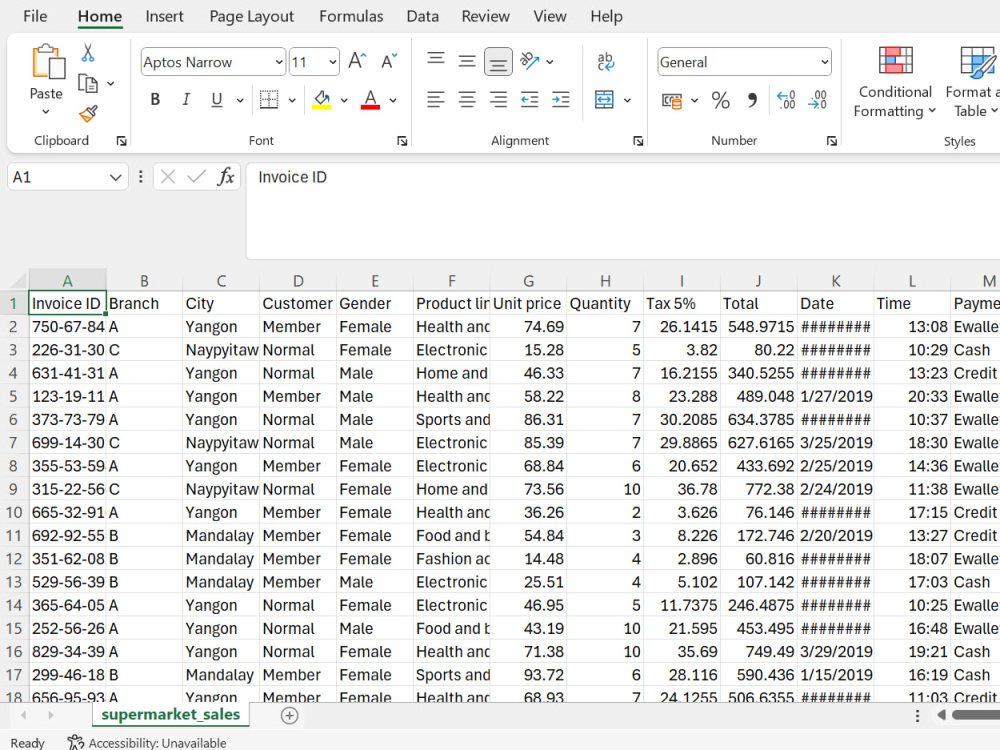Expand the Fill Color arrow
Image resolution: width=1000 pixels, height=750 pixels.
click(x=344, y=100)
